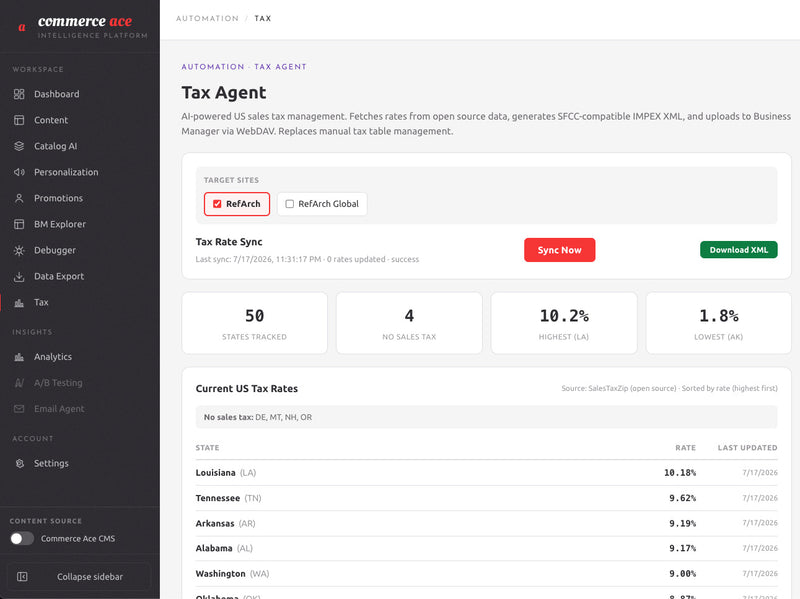The width and height of the screenshot is (800, 599).
Task: Click the 10.18% rate value
Action: (680, 472)
